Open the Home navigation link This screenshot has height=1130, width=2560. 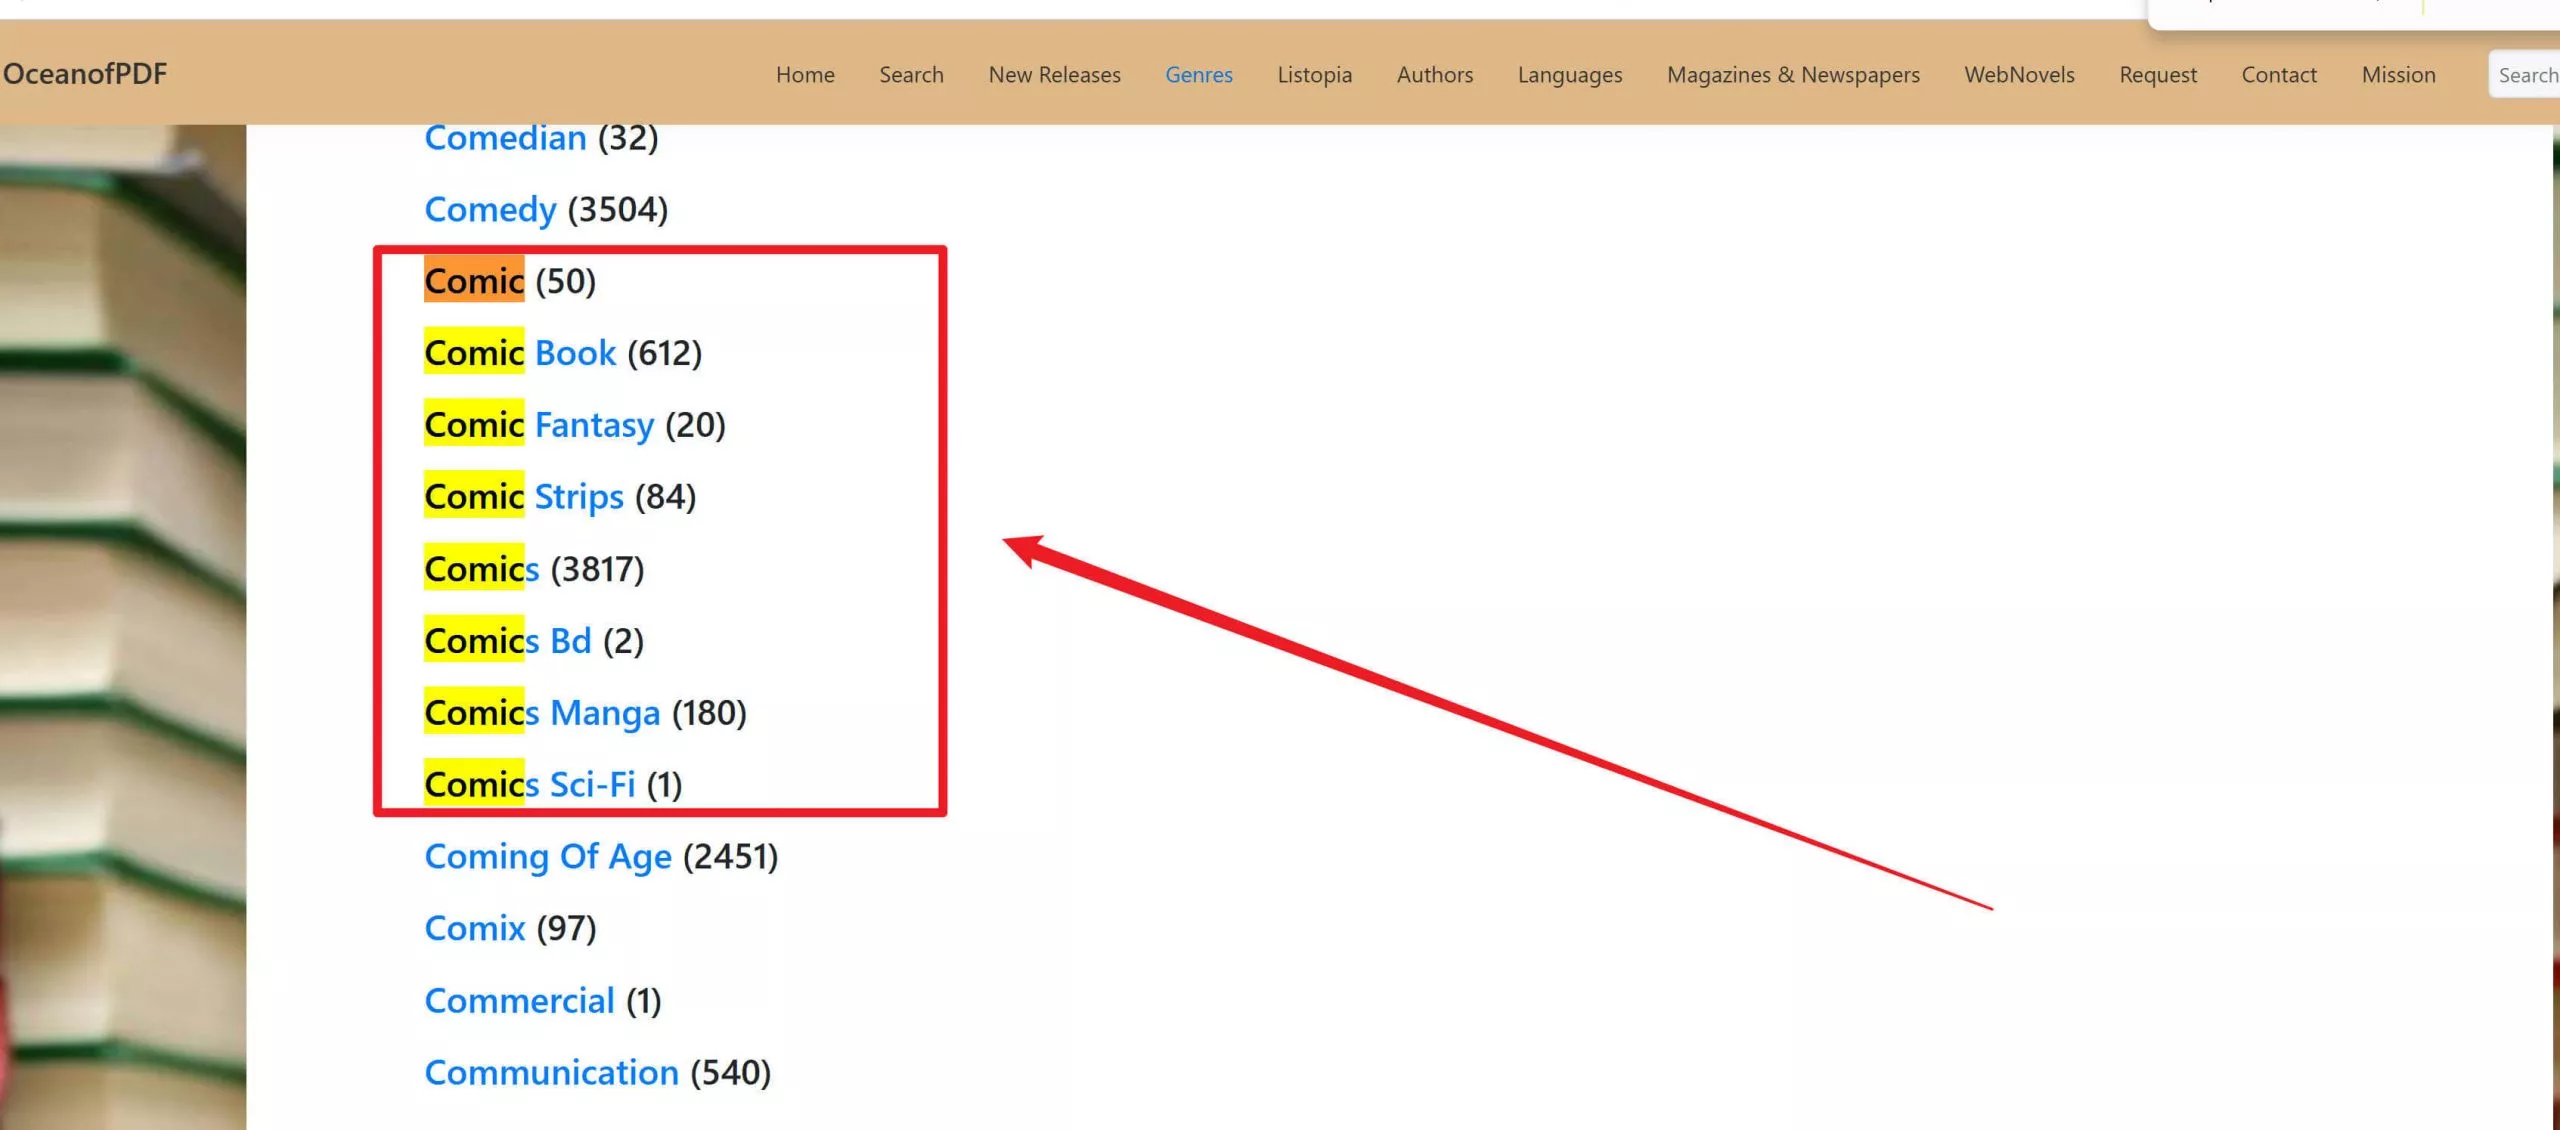coord(804,75)
